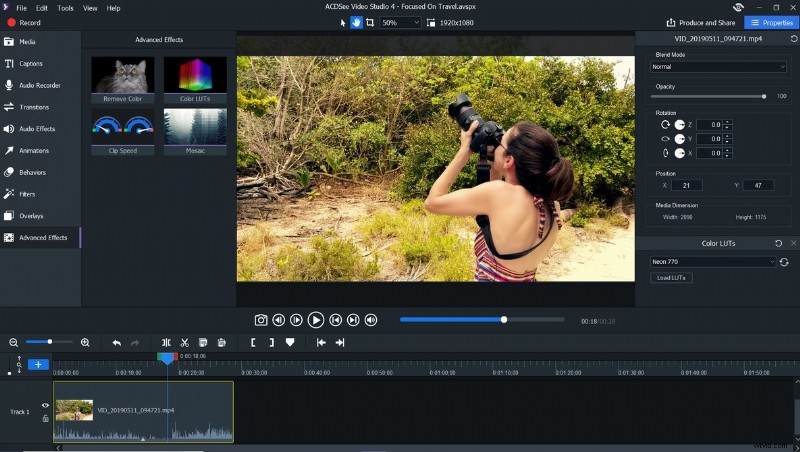Click the Z rotation dial
Image resolution: width=800 pixels, height=452 pixels.
(680, 124)
